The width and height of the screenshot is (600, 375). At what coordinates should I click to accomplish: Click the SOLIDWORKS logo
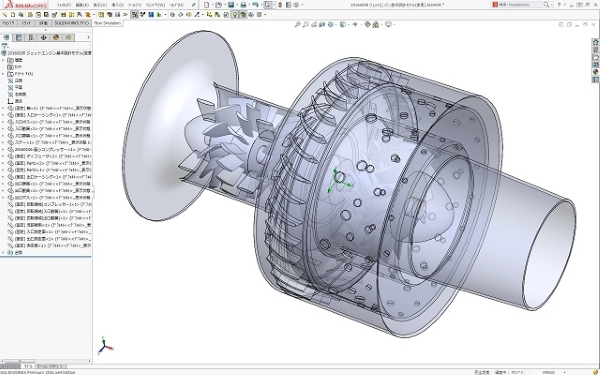25,5
